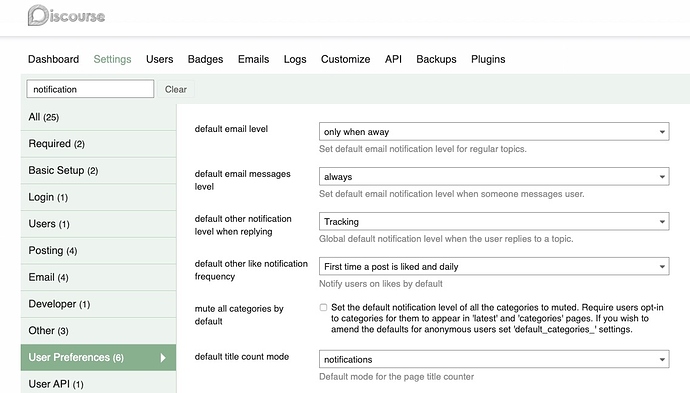Toggle mute all categories by default checkbox

tap(323, 307)
